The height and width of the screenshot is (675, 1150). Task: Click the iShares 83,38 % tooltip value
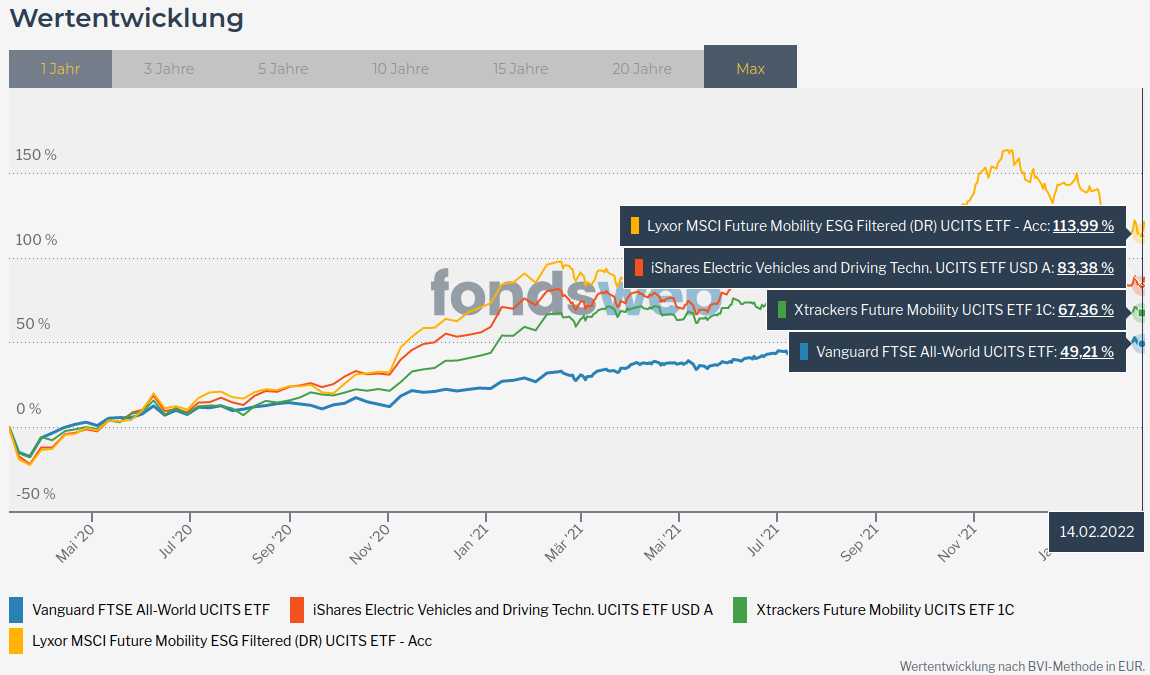click(1085, 268)
